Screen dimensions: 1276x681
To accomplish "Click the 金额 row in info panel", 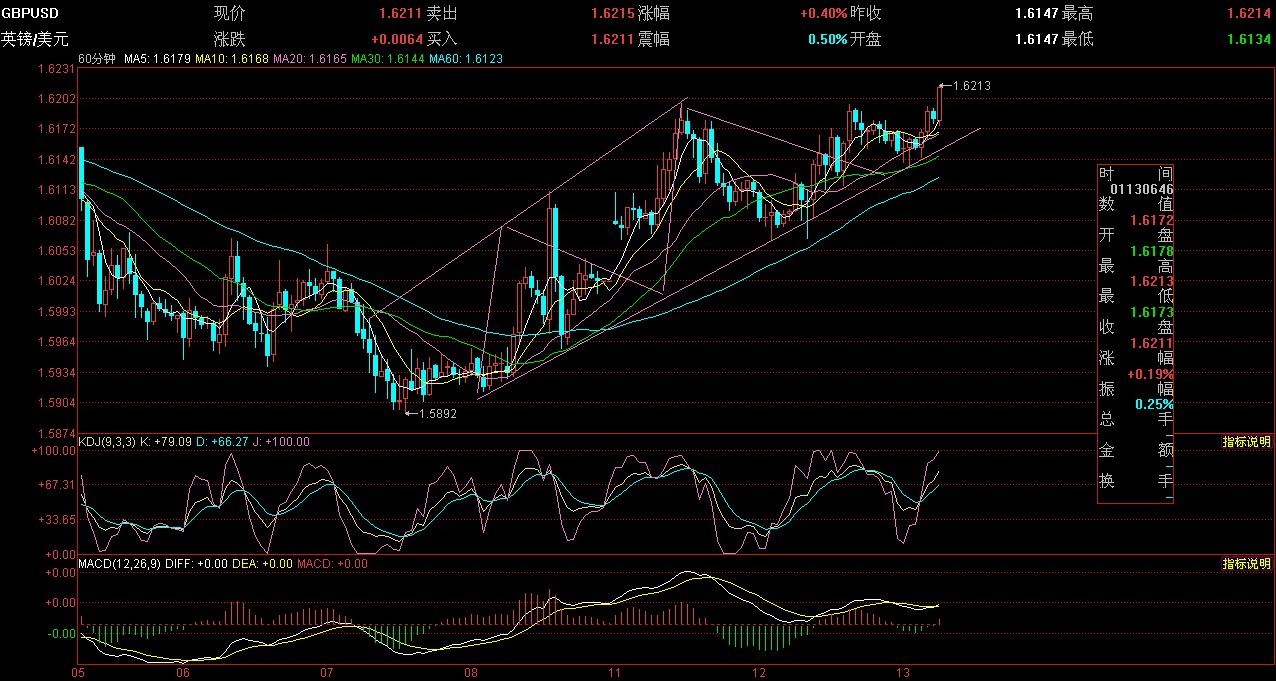I will coord(1136,451).
